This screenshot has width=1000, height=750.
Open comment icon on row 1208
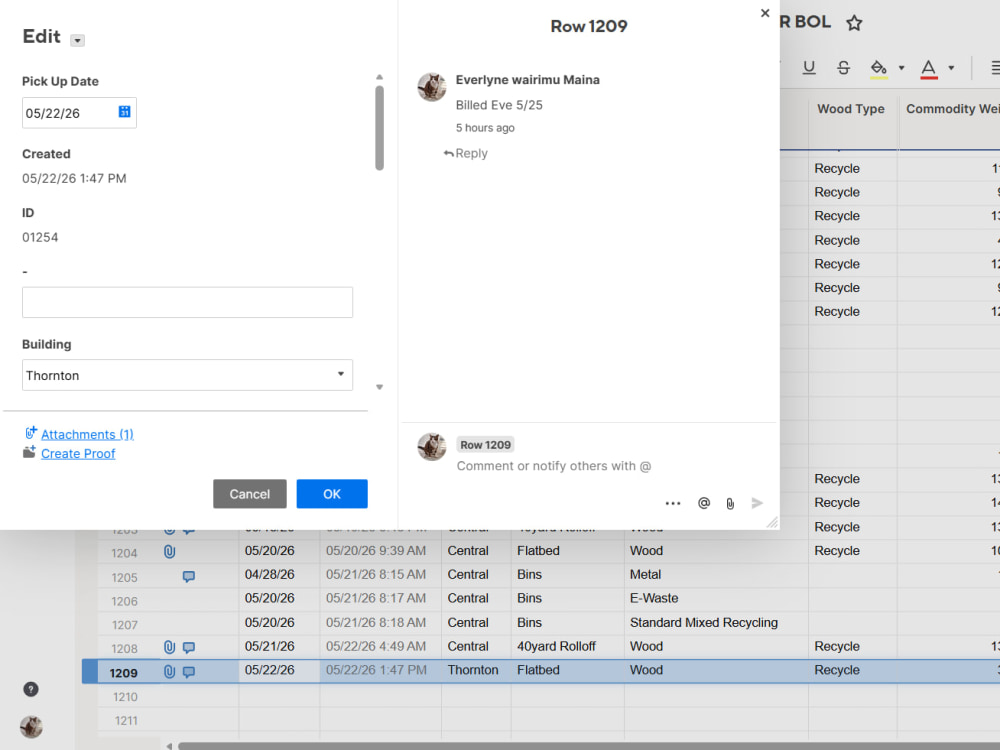click(189, 647)
